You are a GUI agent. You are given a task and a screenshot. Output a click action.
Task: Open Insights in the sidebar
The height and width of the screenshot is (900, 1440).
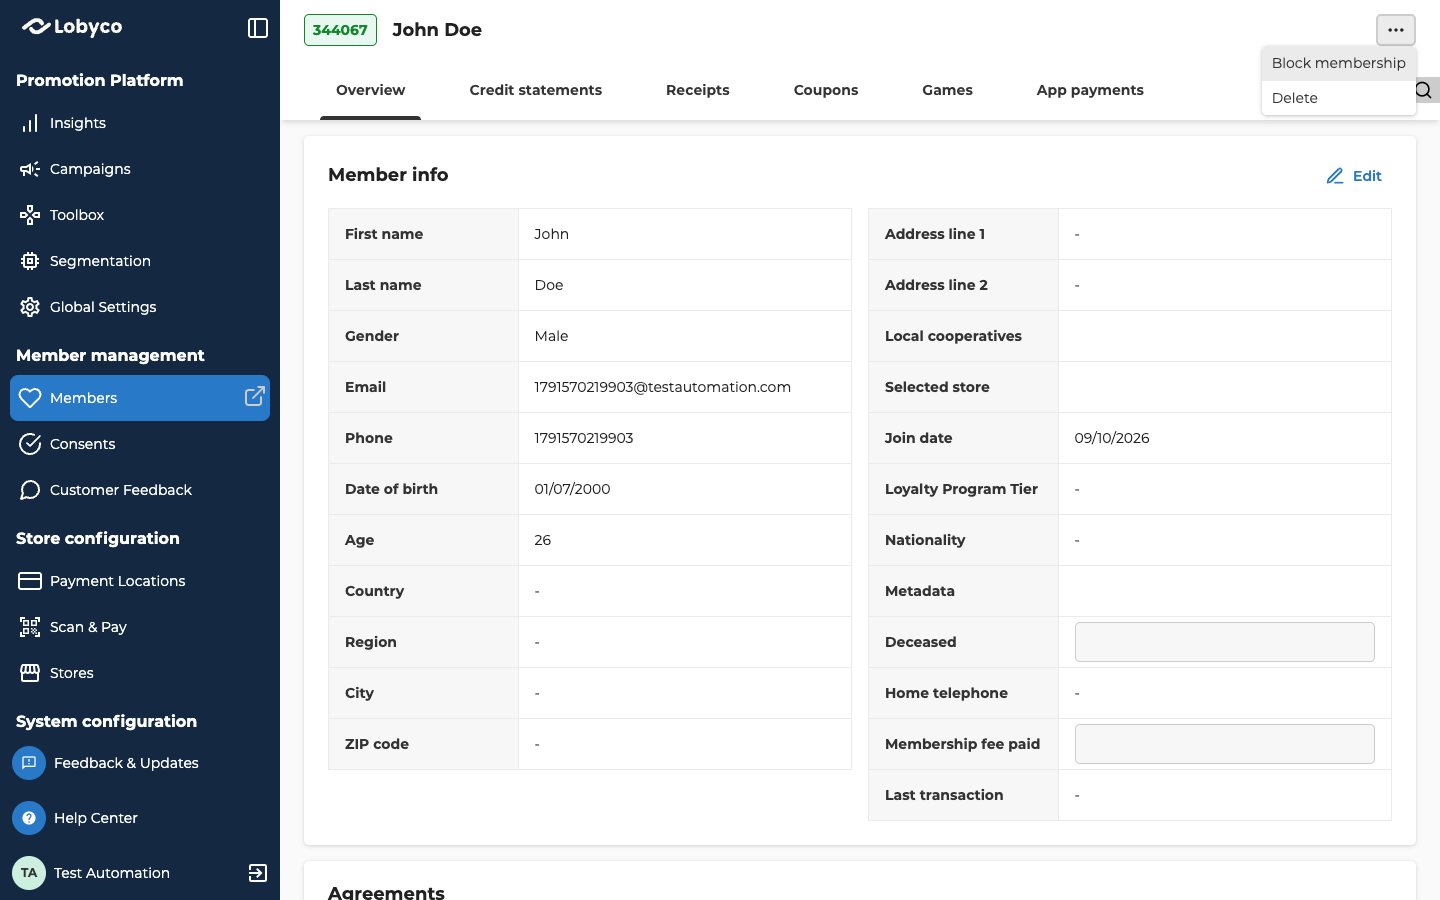pyautogui.click(x=140, y=123)
